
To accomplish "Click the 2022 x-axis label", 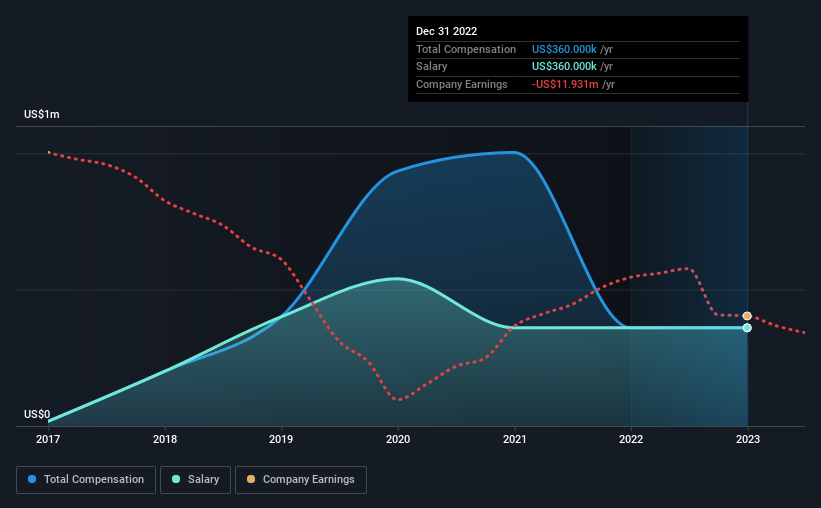I will coord(631,439).
